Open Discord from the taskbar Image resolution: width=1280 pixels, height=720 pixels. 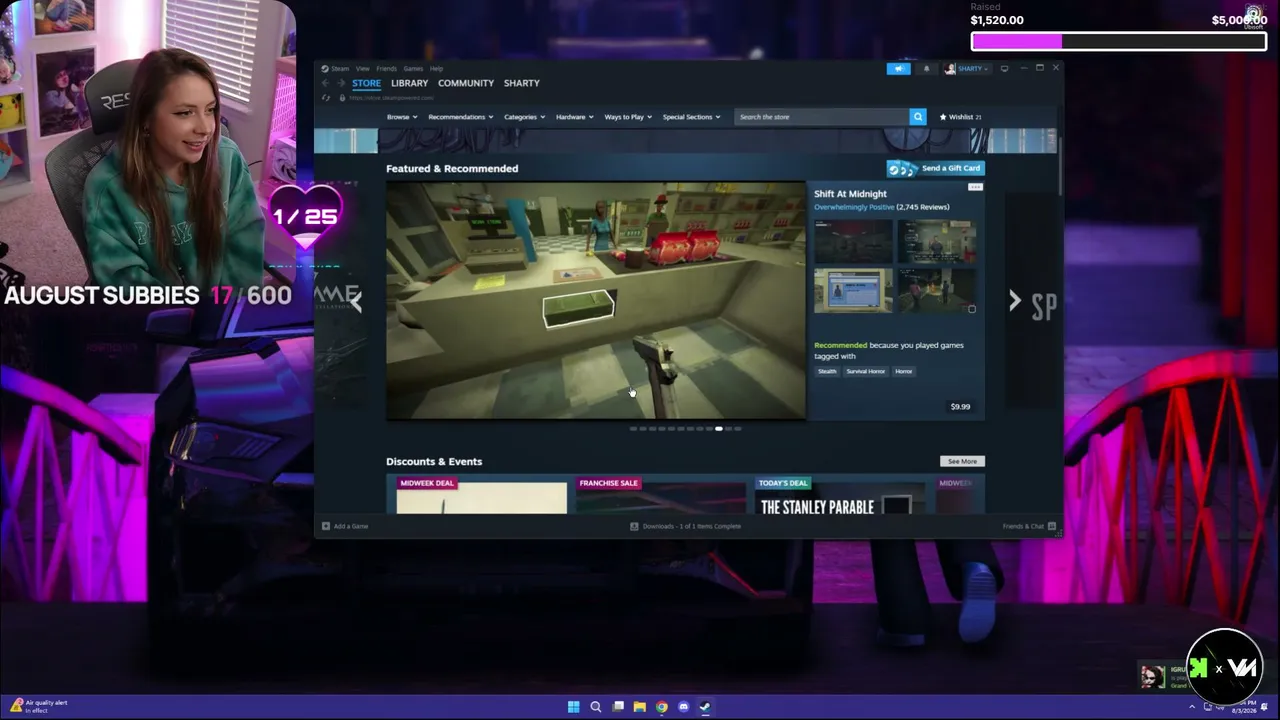pos(683,707)
